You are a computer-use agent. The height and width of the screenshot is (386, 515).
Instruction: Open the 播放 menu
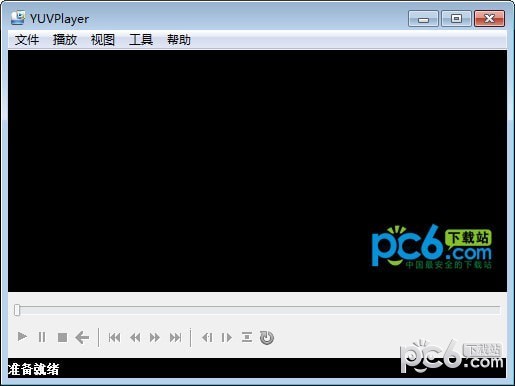point(65,40)
